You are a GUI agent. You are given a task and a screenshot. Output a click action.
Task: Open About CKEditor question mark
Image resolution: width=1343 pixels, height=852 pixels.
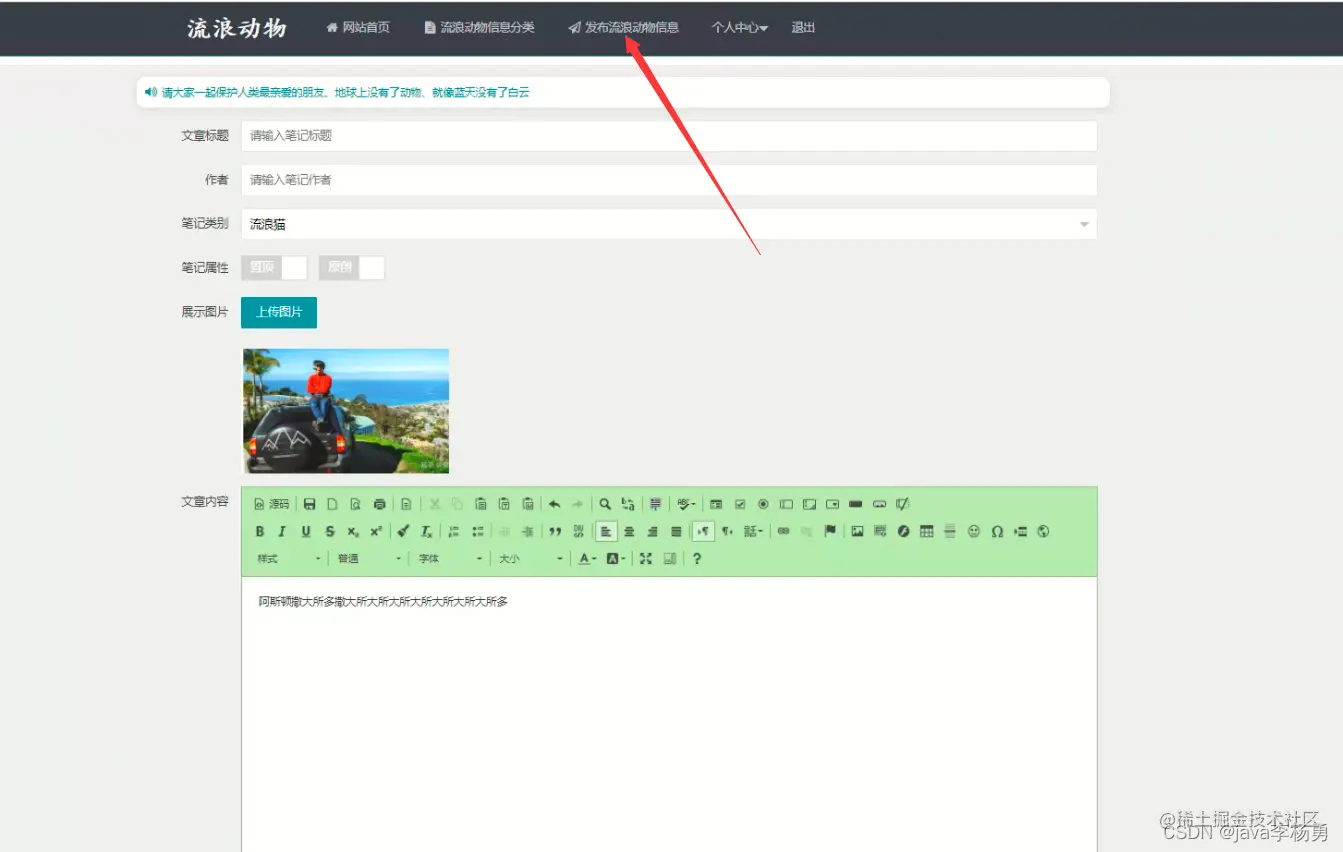pos(697,559)
